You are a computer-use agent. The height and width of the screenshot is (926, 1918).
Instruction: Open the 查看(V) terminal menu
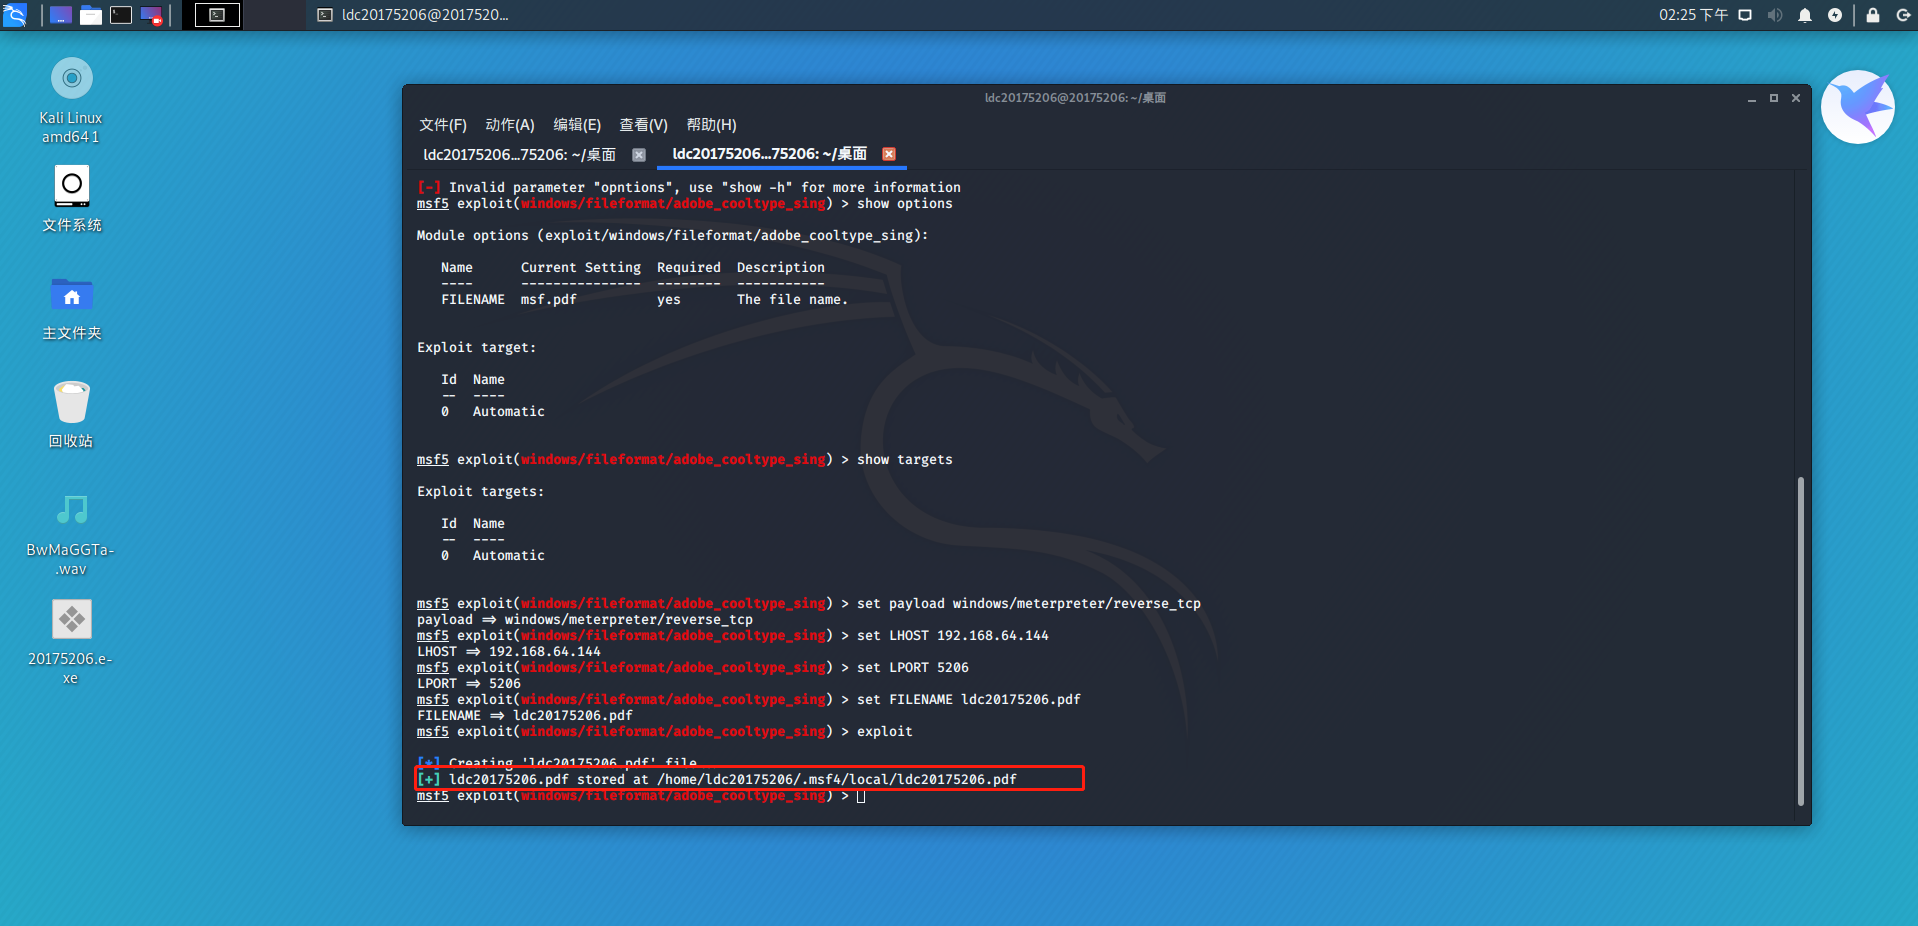point(643,125)
